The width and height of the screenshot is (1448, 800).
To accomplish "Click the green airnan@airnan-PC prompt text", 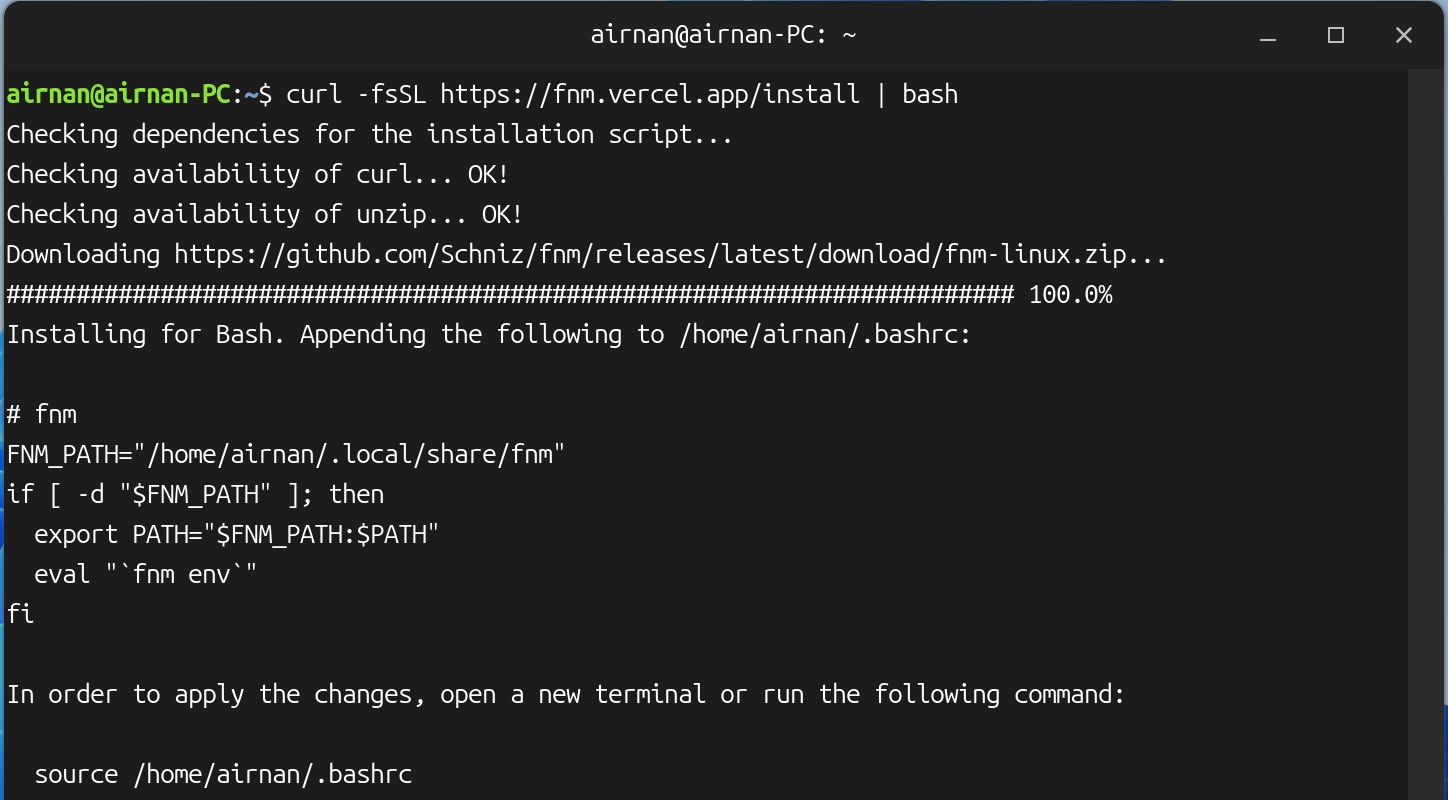I will 119,94.
